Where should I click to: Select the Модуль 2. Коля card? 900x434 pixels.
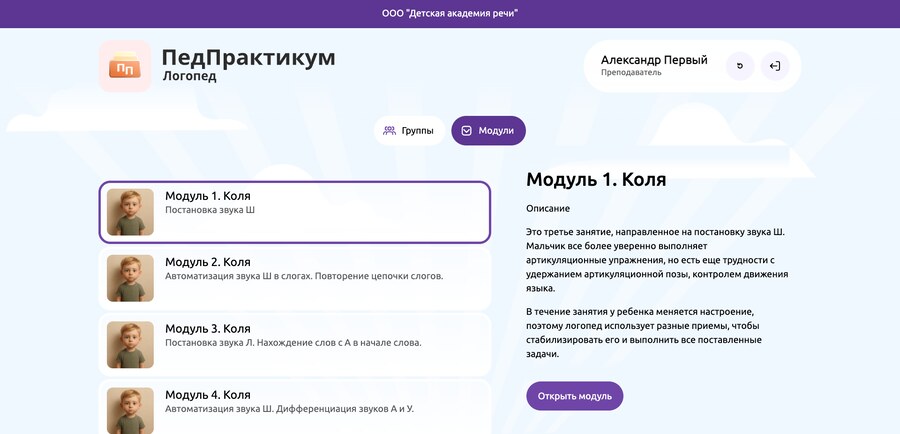tap(294, 278)
